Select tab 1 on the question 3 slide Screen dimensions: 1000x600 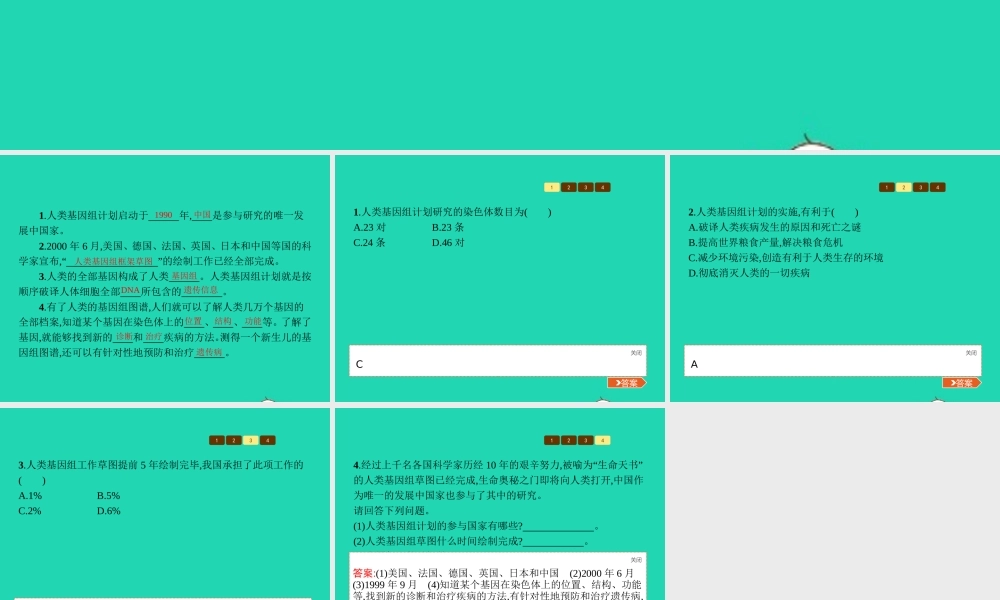point(216,440)
